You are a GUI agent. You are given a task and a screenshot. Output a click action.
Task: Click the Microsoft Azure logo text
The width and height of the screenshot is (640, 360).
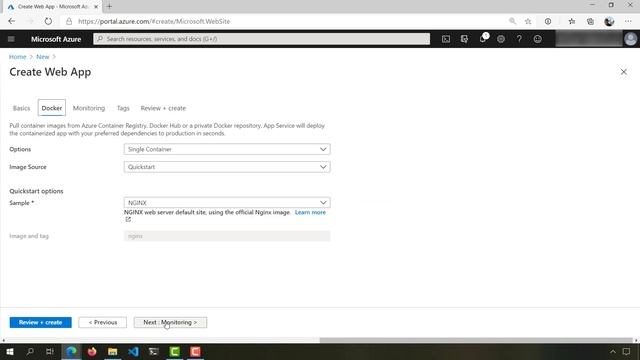tap(56, 39)
